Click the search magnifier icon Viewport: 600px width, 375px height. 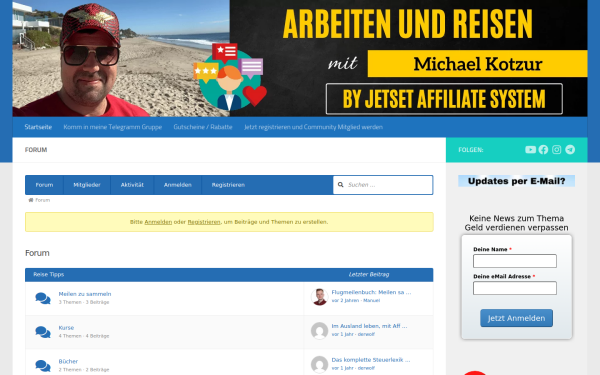pos(341,185)
